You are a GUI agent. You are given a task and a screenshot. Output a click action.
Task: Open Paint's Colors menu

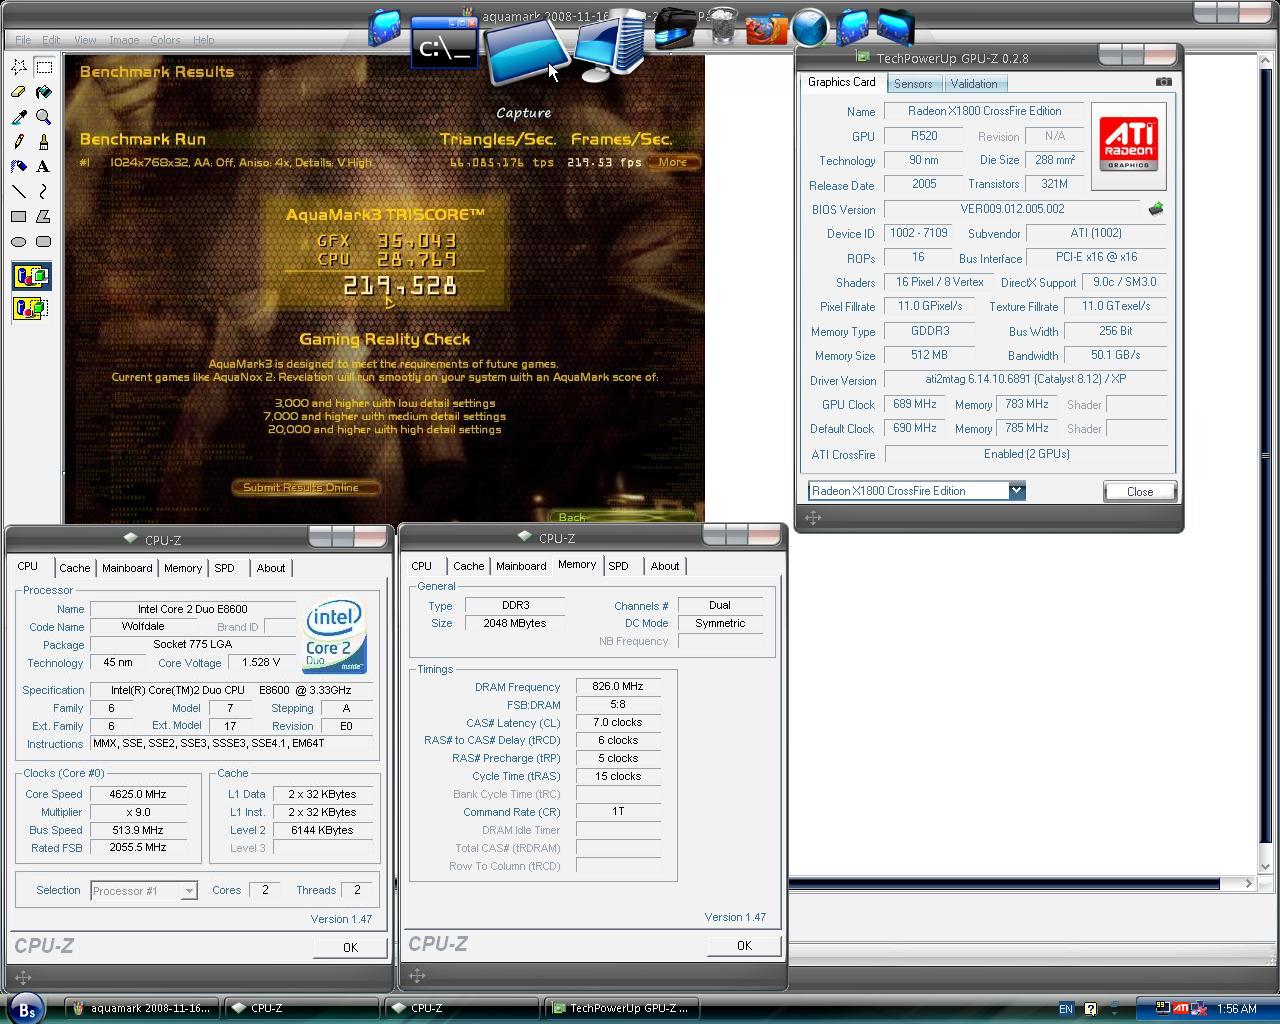tap(165, 40)
